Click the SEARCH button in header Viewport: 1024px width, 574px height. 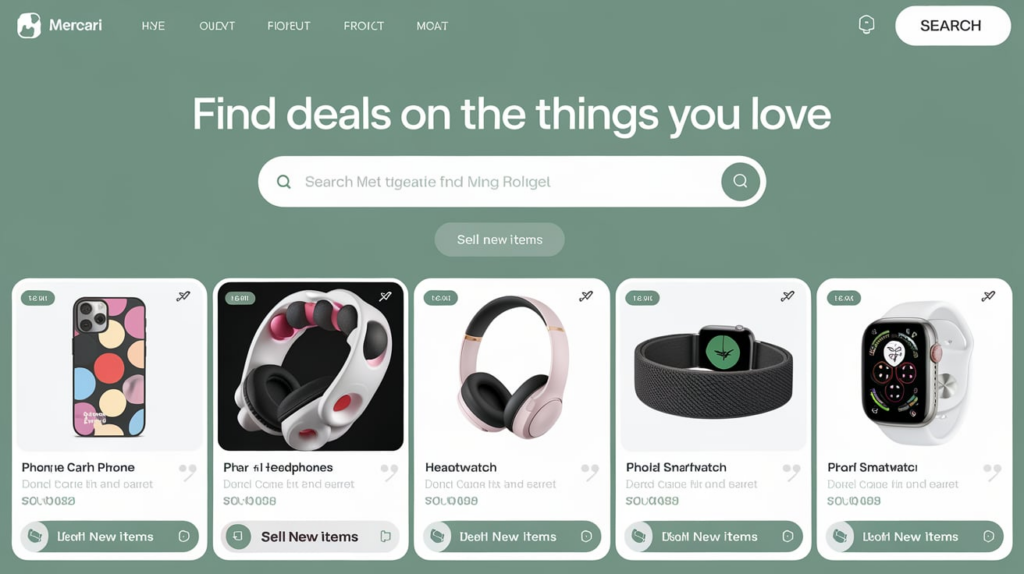(x=952, y=25)
